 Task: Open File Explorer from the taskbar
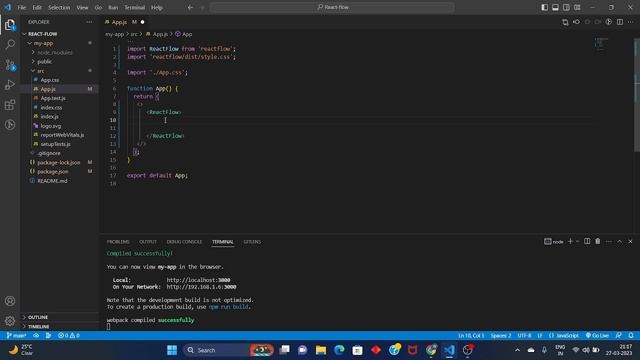click(321, 350)
